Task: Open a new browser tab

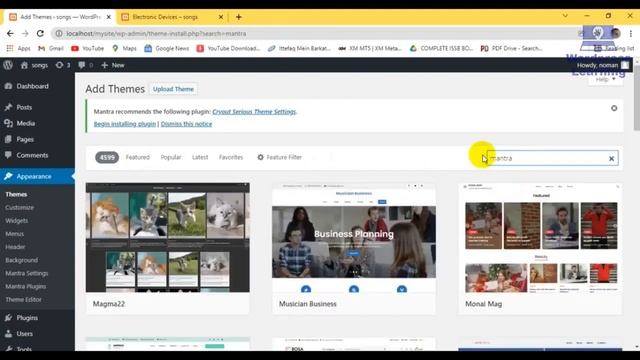Action: [239, 17]
